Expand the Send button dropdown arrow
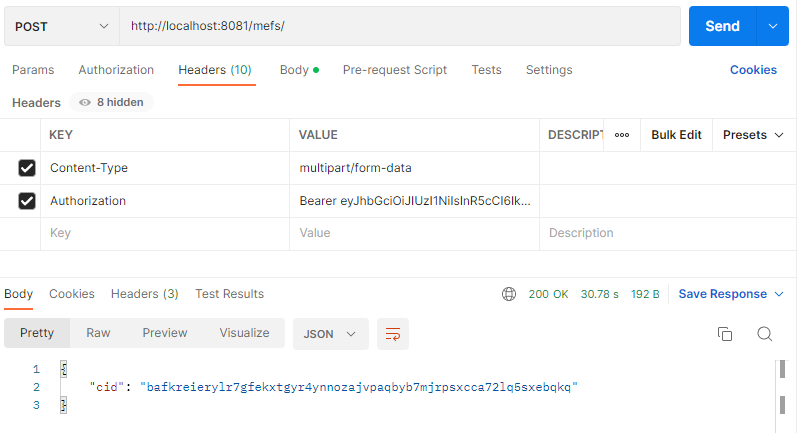The image size is (801, 433). (771, 26)
